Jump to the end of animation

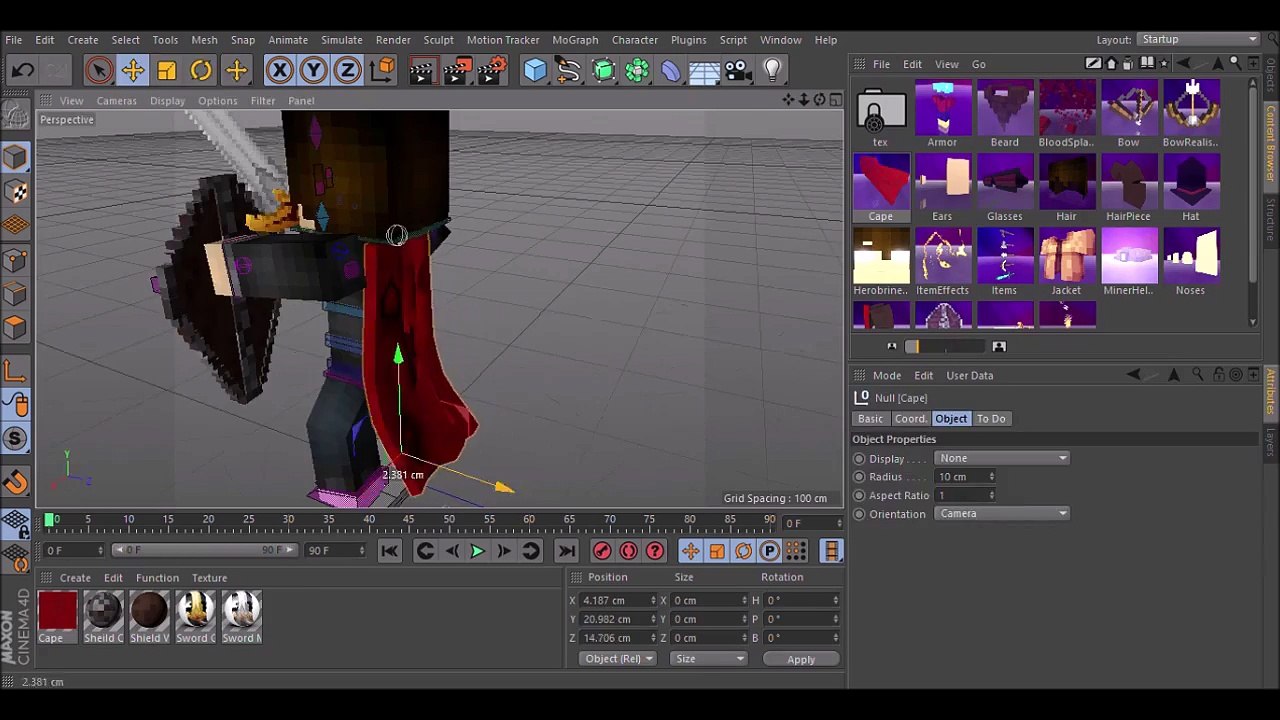[x=567, y=551]
